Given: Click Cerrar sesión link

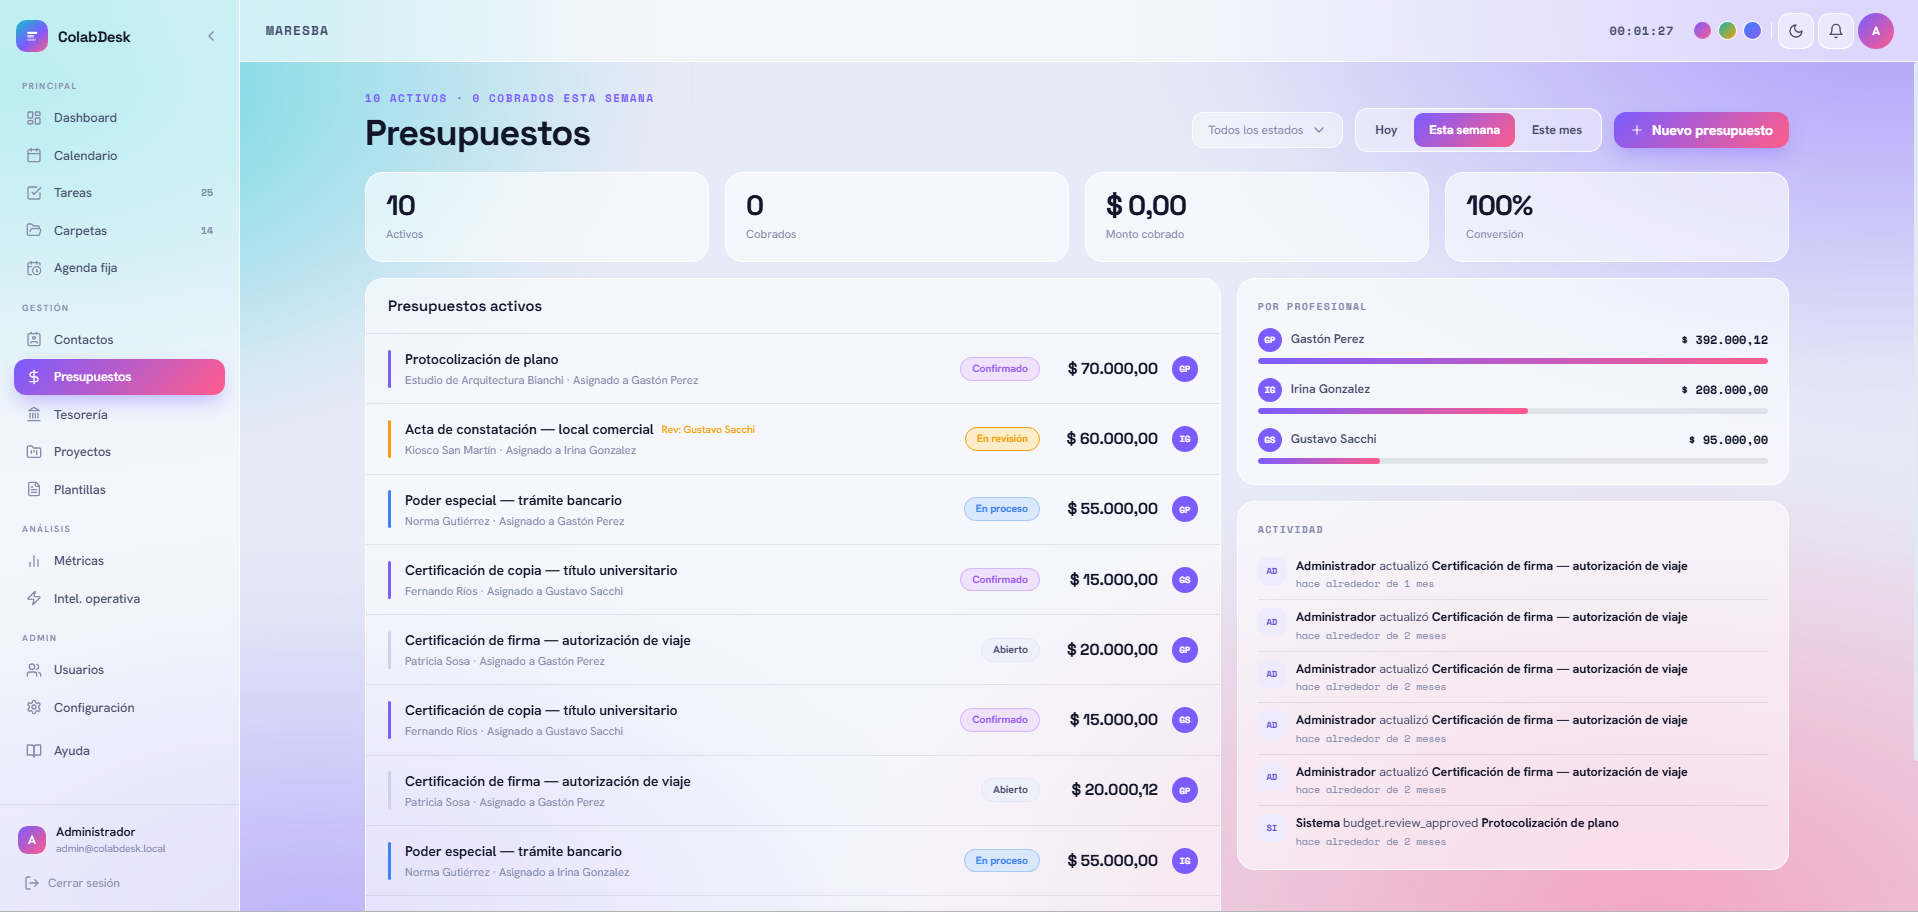Looking at the screenshot, I should pyautogui.click(x=73, y=883).
